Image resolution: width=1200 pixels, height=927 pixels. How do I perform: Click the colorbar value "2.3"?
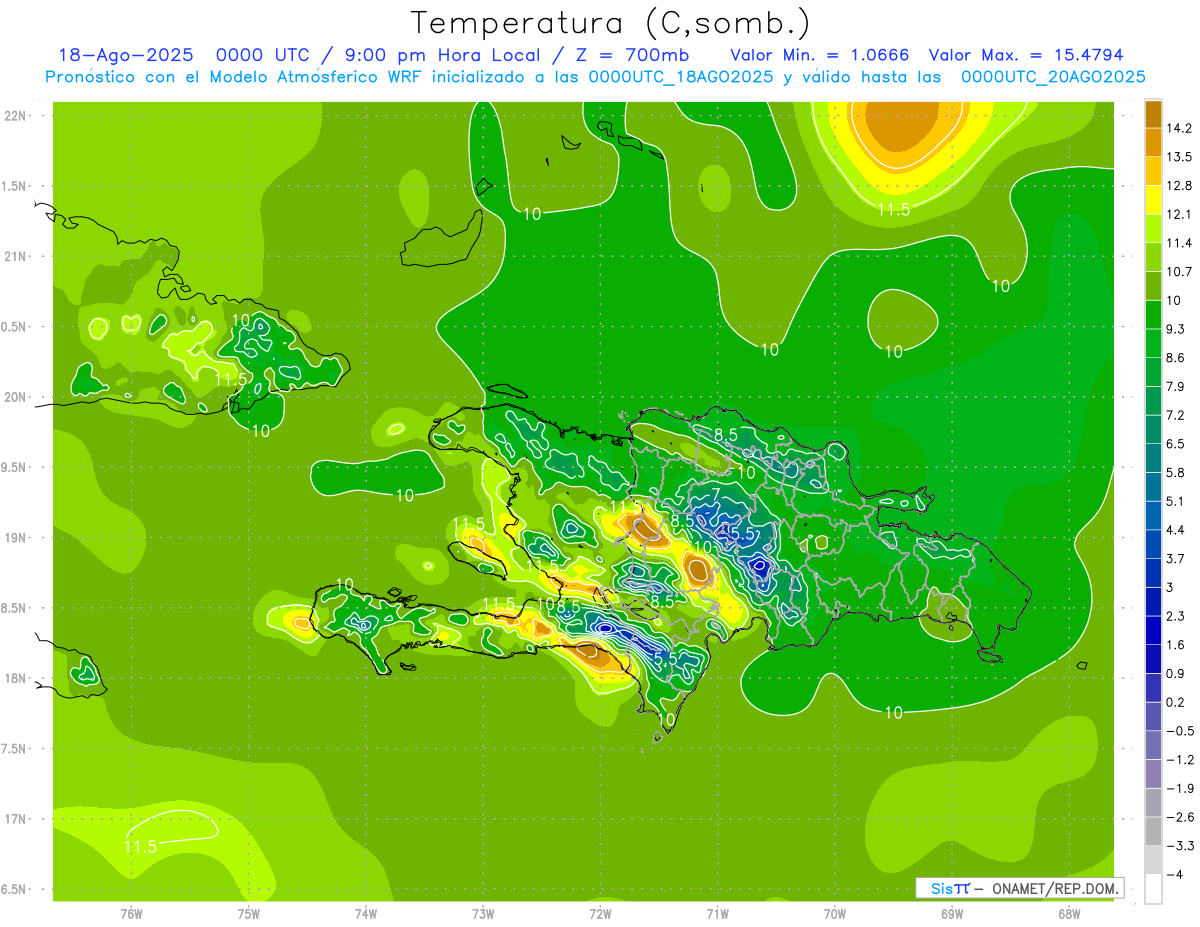[x=1176, y=615]
